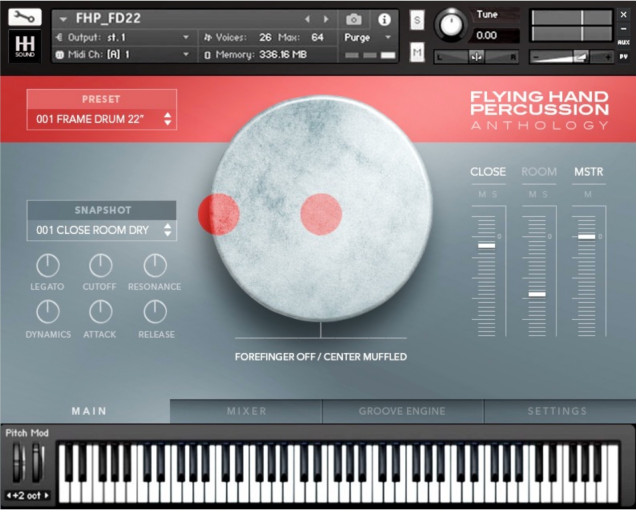Click the CLOSE channel fader handle
The width and height of the screenshot is (637, 512).
(x=486, y=245)
